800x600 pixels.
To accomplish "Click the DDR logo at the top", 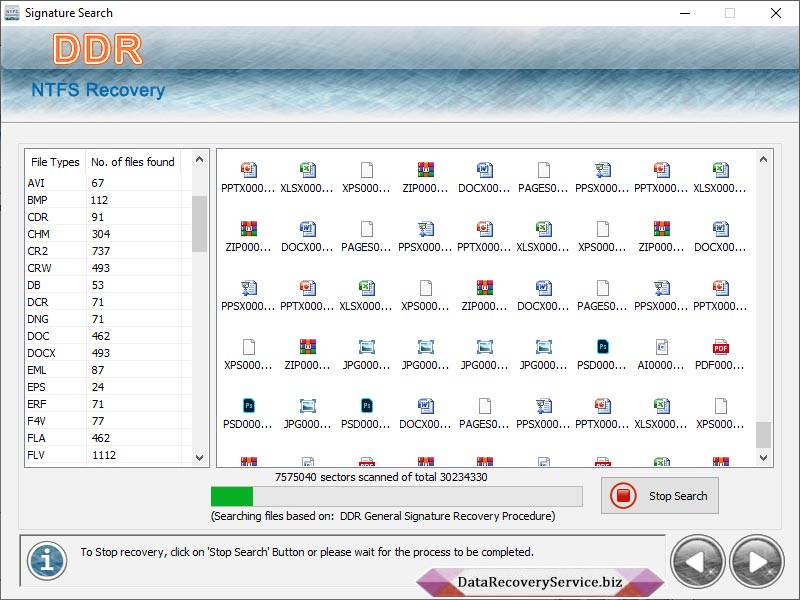I will [x=97, y=48].
